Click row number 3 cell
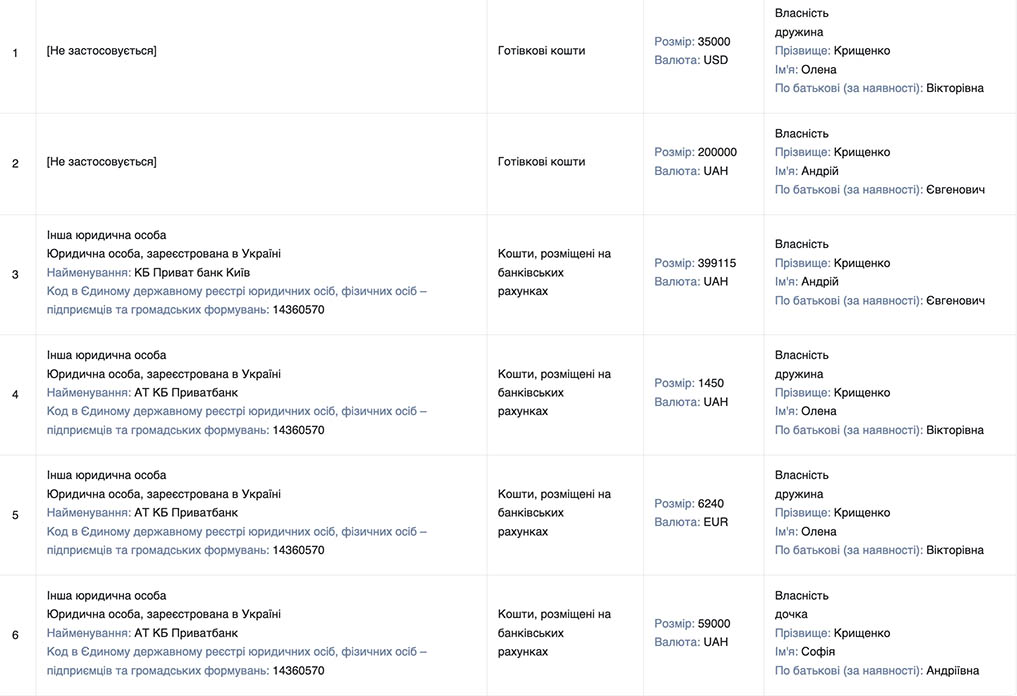Screen dimensions: 1017x696 [15, 274]
